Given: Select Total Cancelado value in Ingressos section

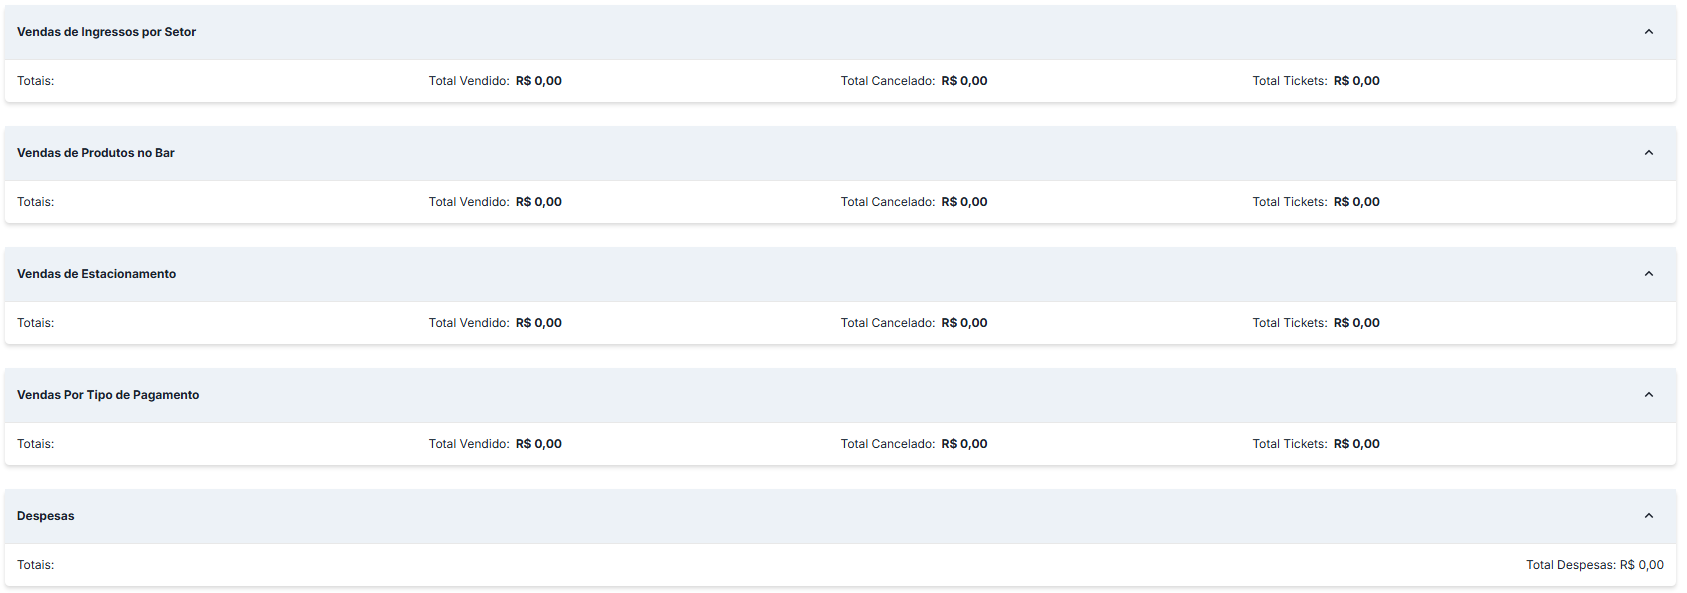Looking at the screenshot, I should click(964, 81).
